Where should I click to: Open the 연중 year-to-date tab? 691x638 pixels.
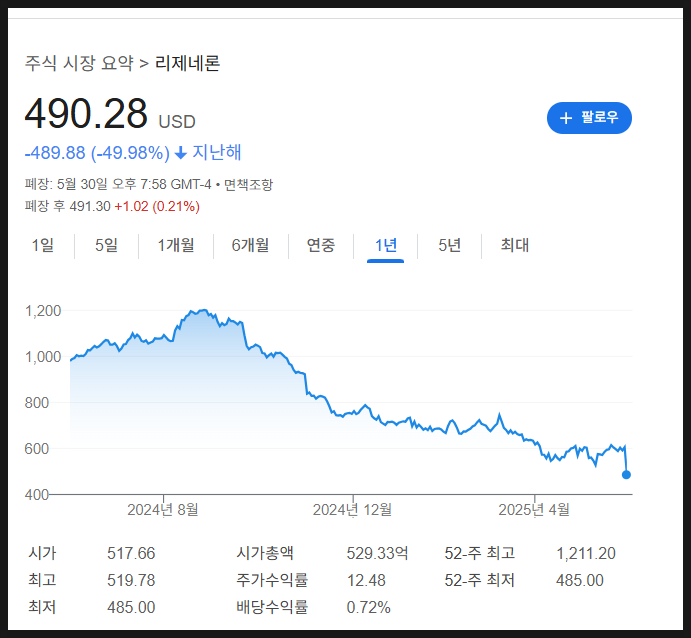tap(321, 245)
